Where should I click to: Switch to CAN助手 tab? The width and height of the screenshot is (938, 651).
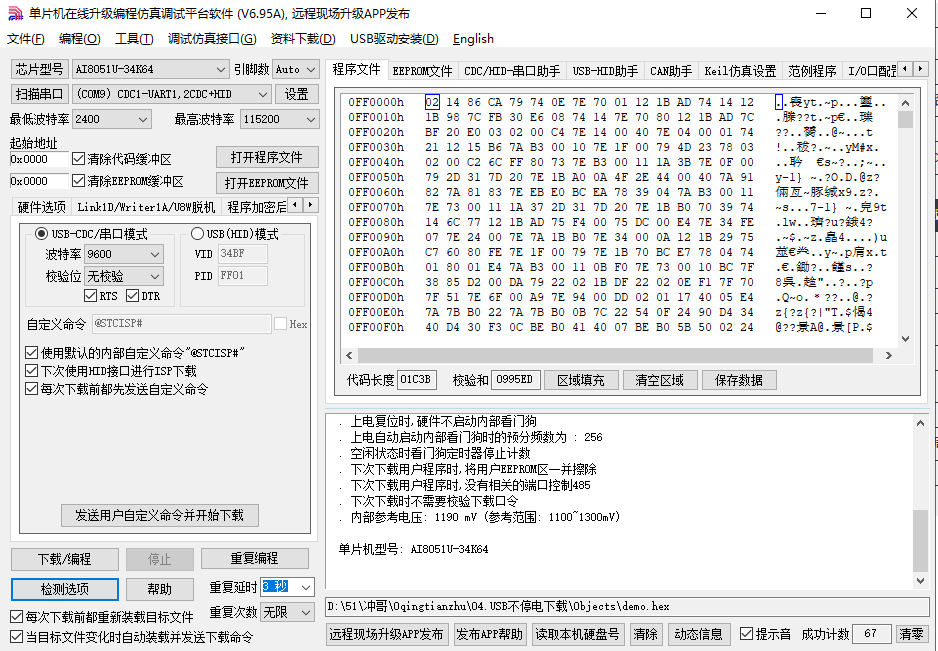pos(671,71)
